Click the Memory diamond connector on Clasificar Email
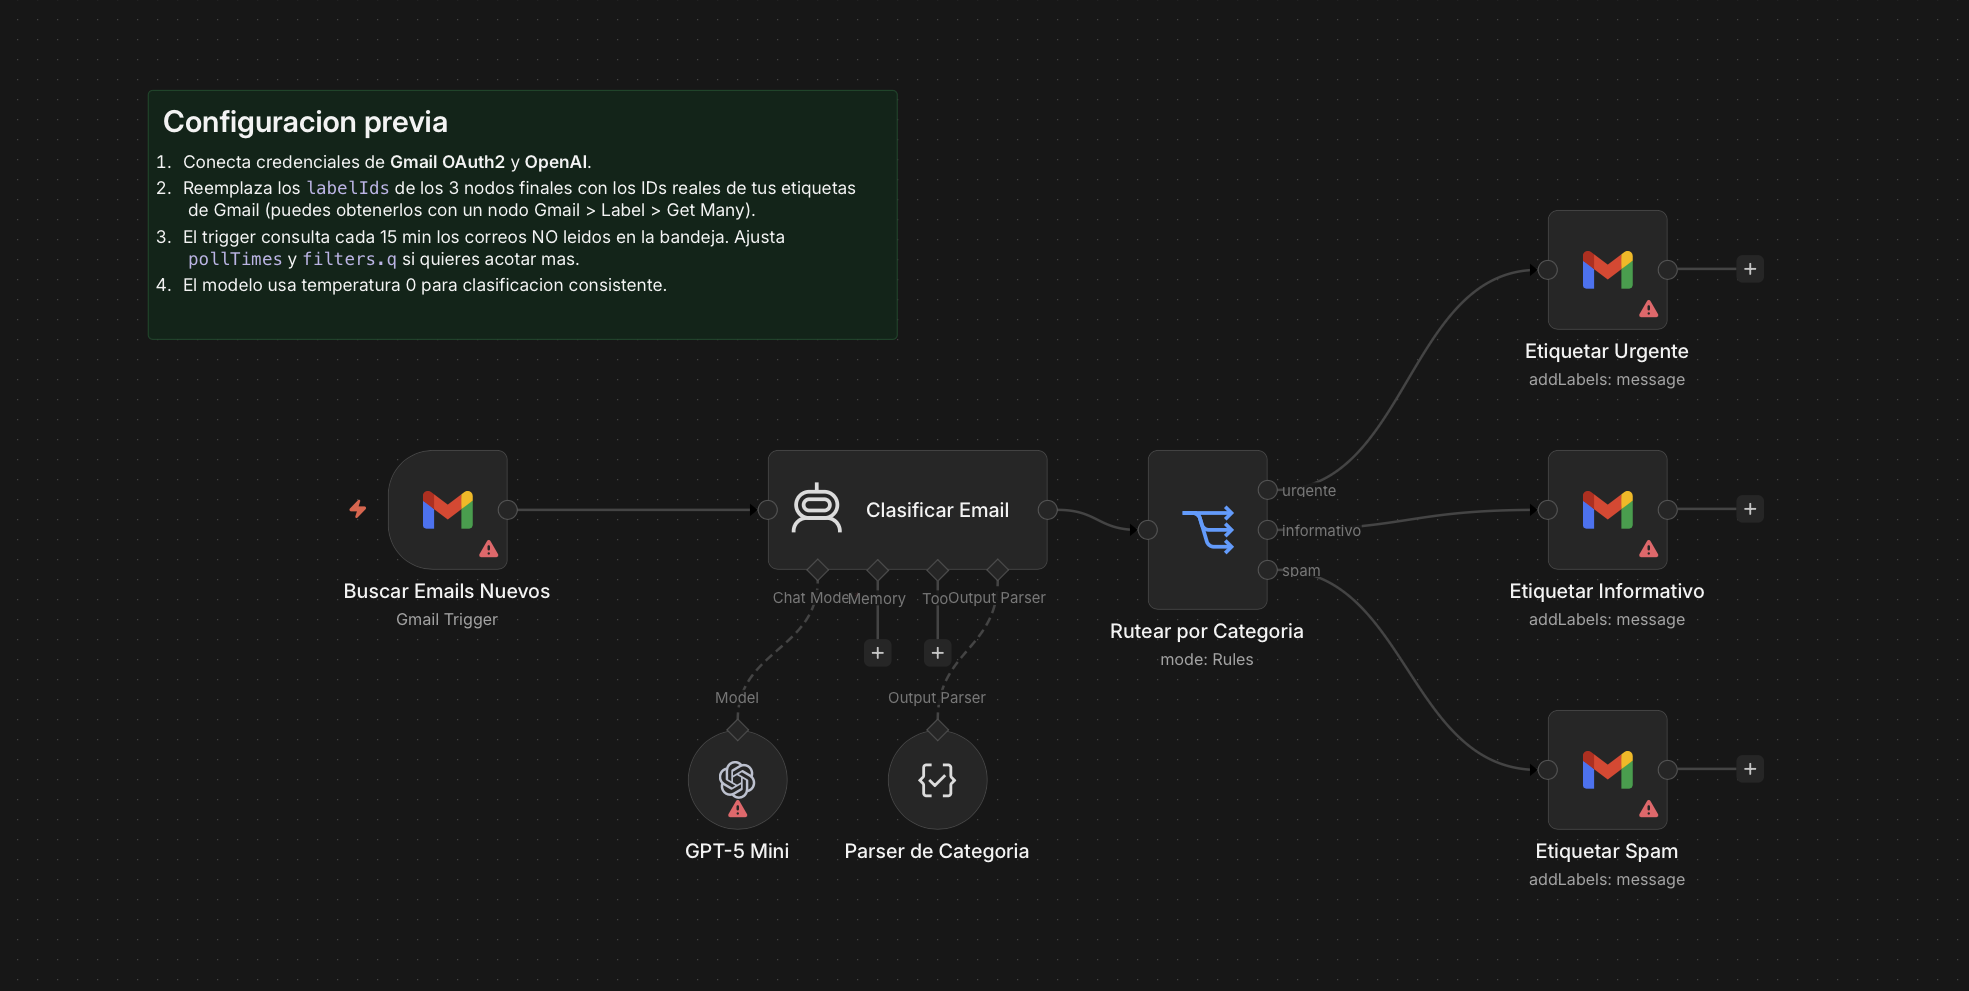 click(x=878, y=570)
